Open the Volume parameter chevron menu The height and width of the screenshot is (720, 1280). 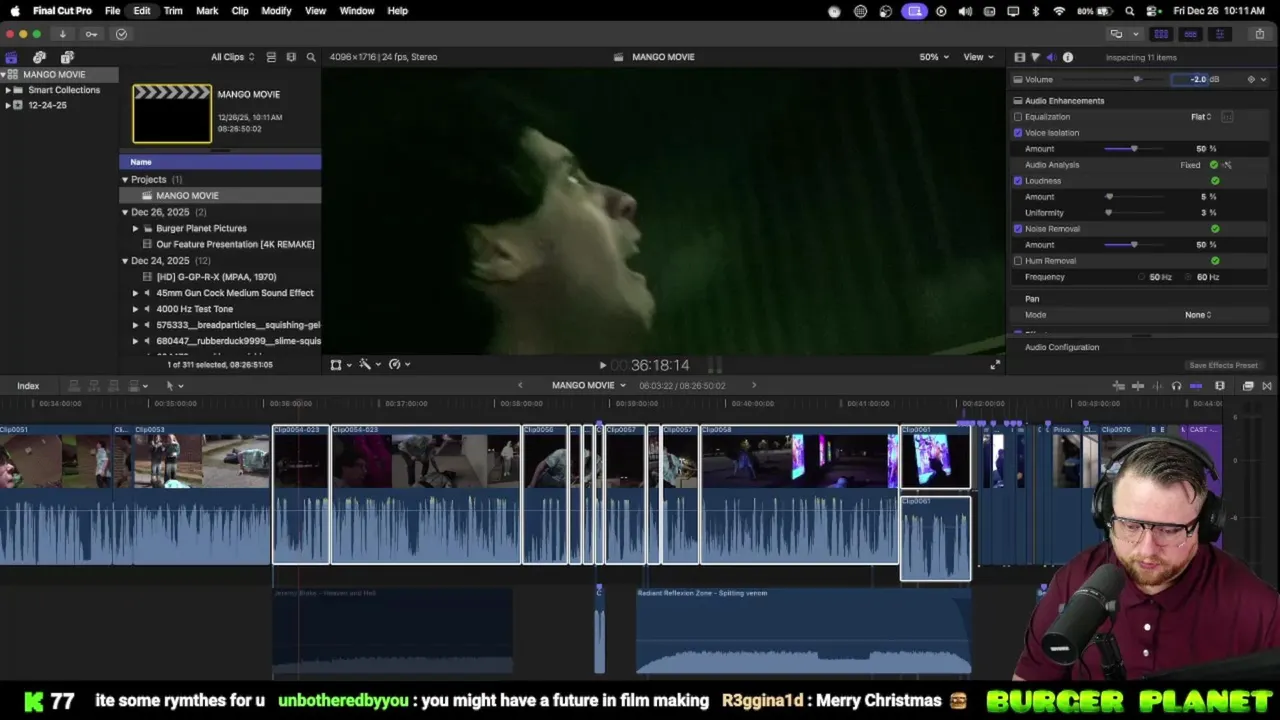(x=1264, y=79)
